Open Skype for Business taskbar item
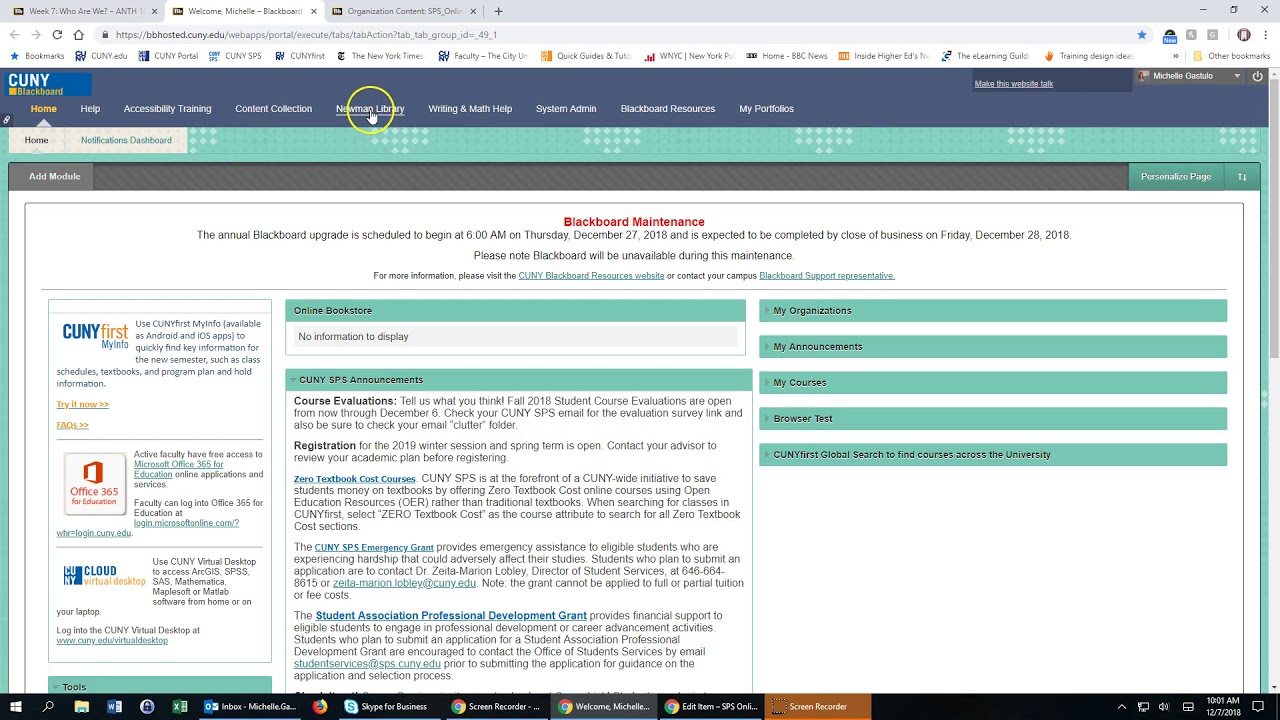This screenshot has height=720, width=1280. tap(386, 707)
